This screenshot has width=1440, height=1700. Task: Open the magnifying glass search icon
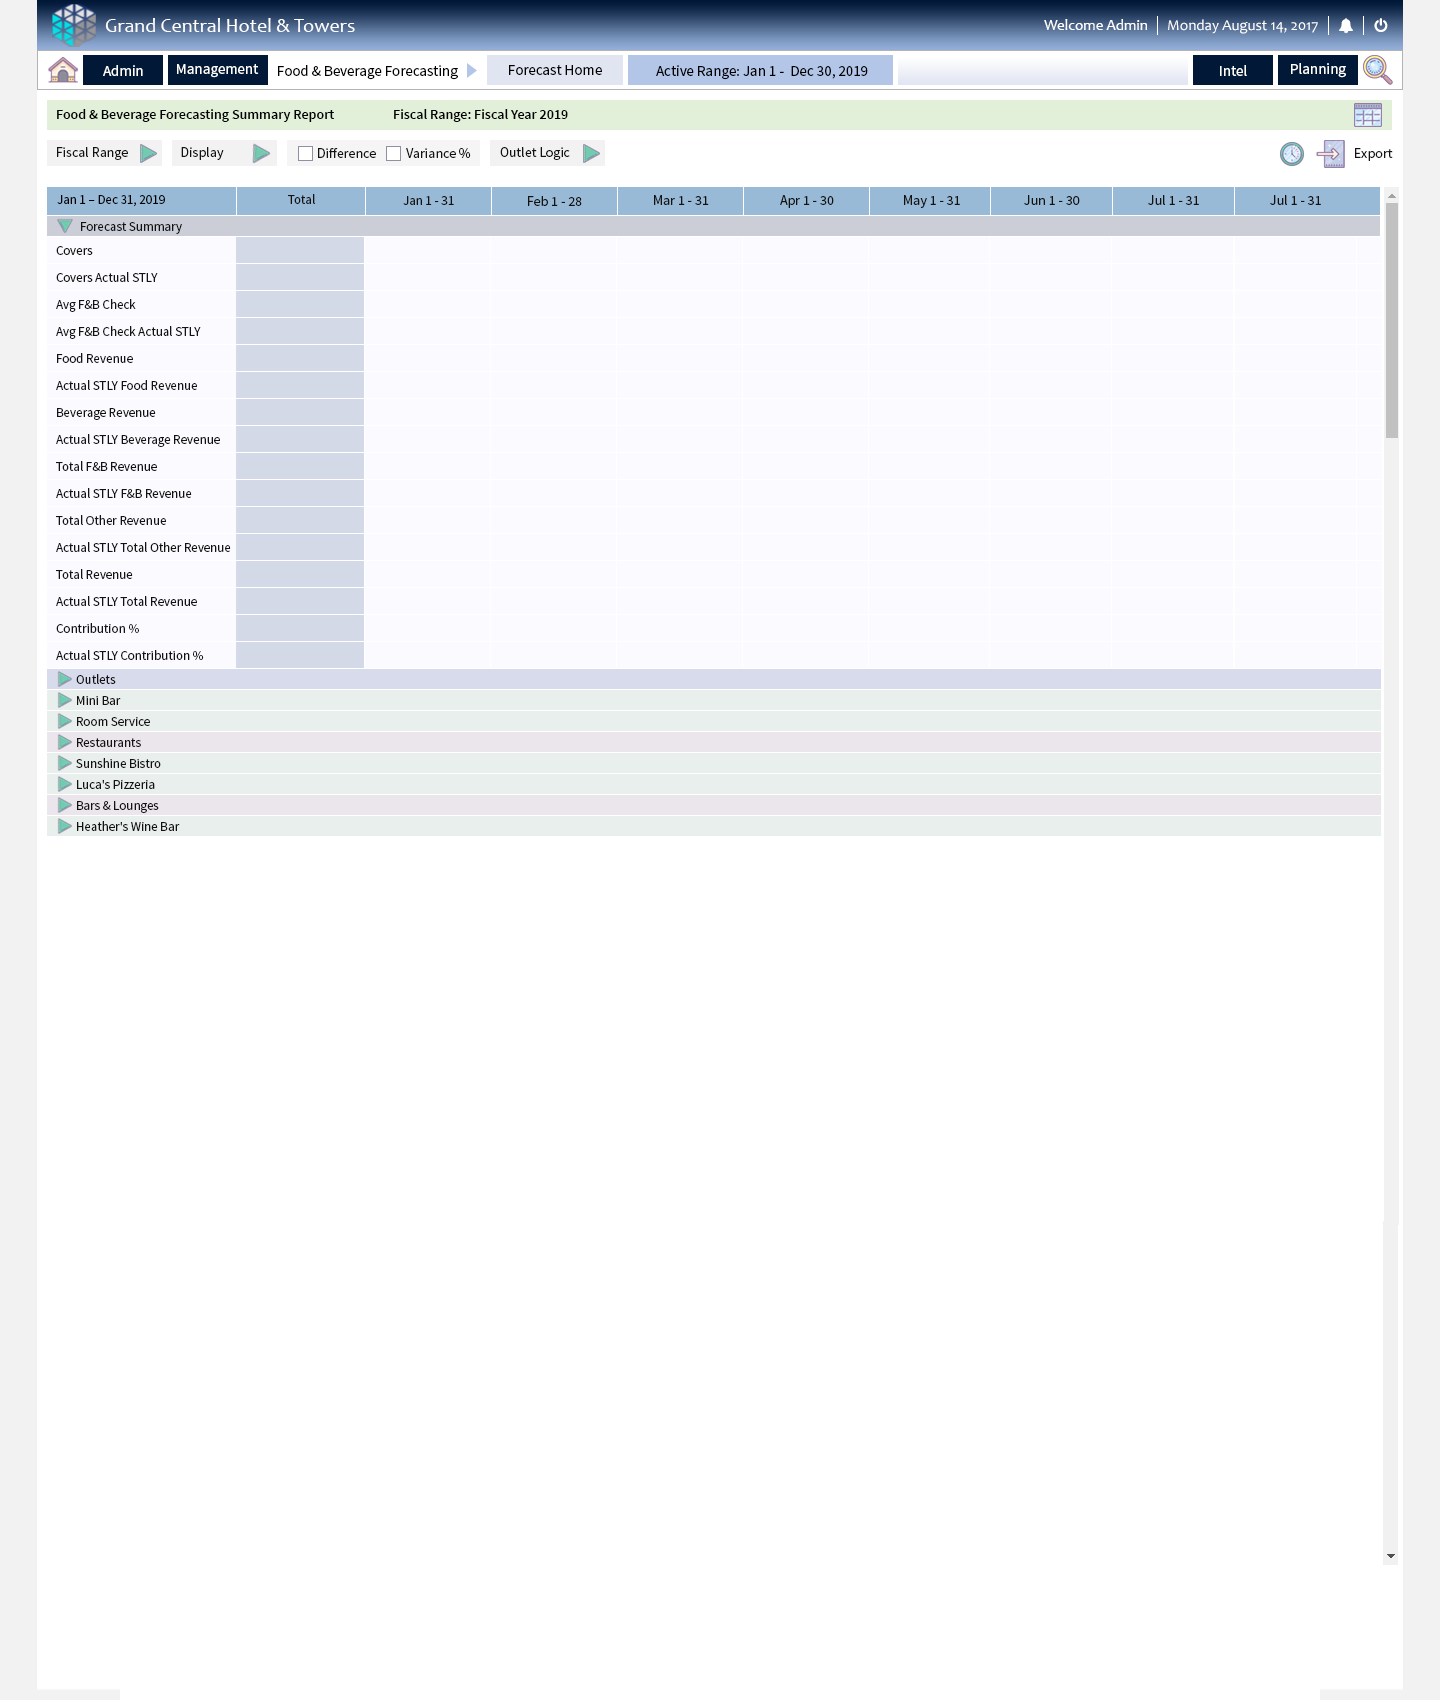point(1377,70)
